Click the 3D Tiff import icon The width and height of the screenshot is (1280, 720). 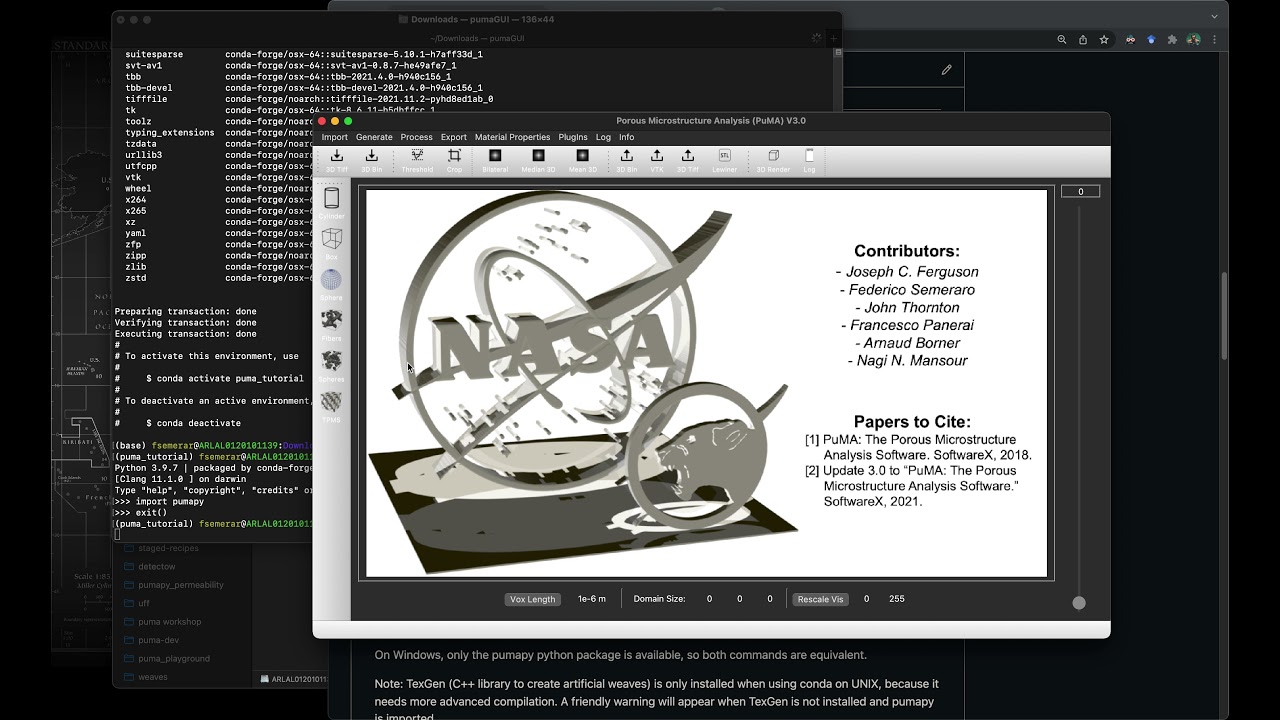click(x=337, y=160)
